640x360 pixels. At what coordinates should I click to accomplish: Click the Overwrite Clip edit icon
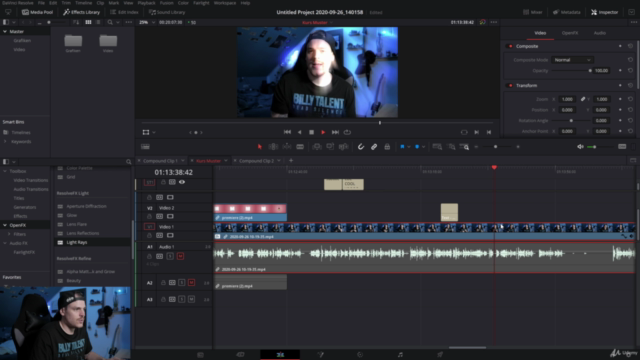click(330, 147)
